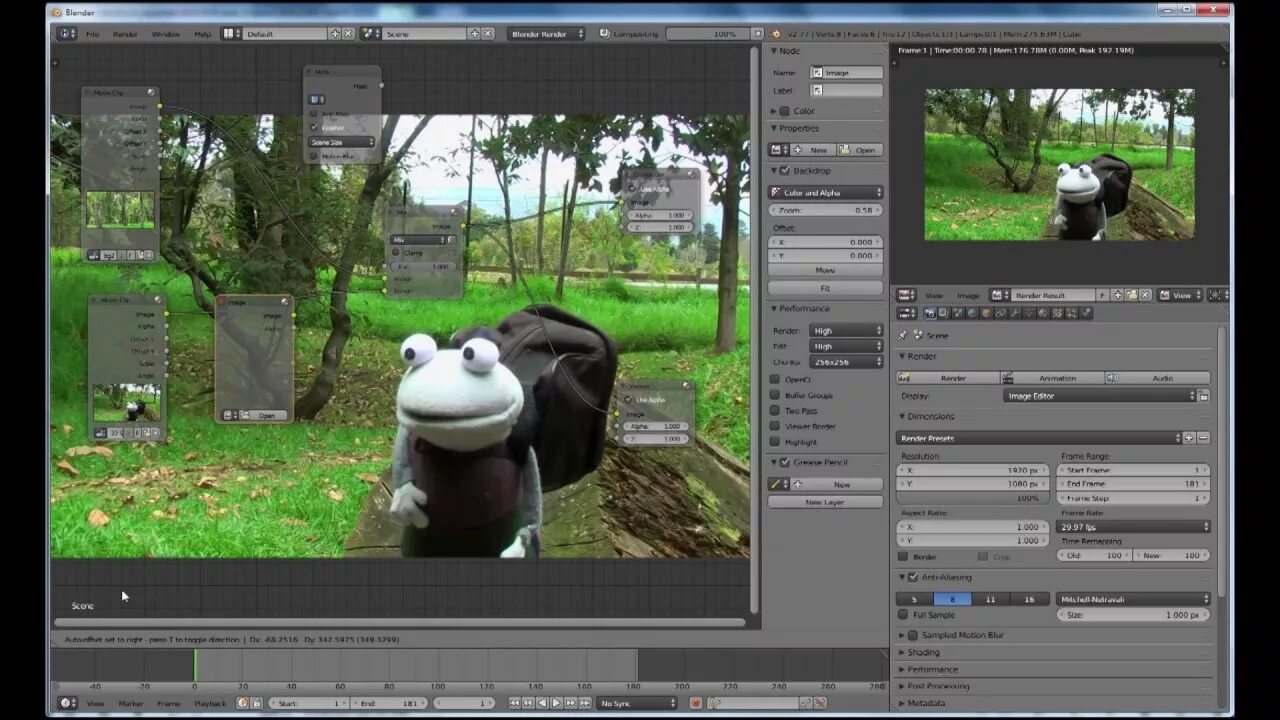Screen dimensions: 1280x720
Task: Select Scene tab in Properties editor
Action: pyautogui.click(x=958, y=313)
